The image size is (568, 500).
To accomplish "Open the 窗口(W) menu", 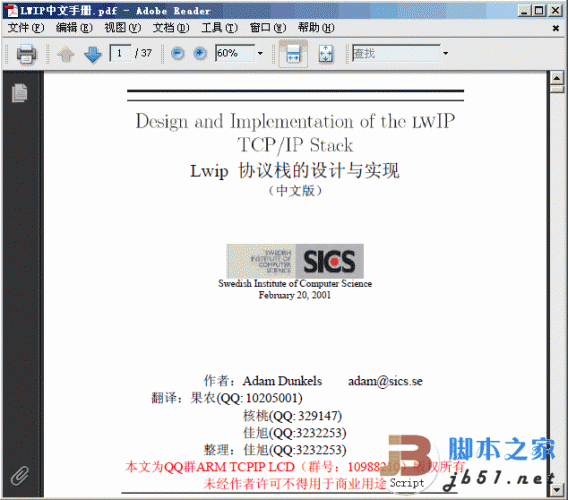I will (268, 28).
